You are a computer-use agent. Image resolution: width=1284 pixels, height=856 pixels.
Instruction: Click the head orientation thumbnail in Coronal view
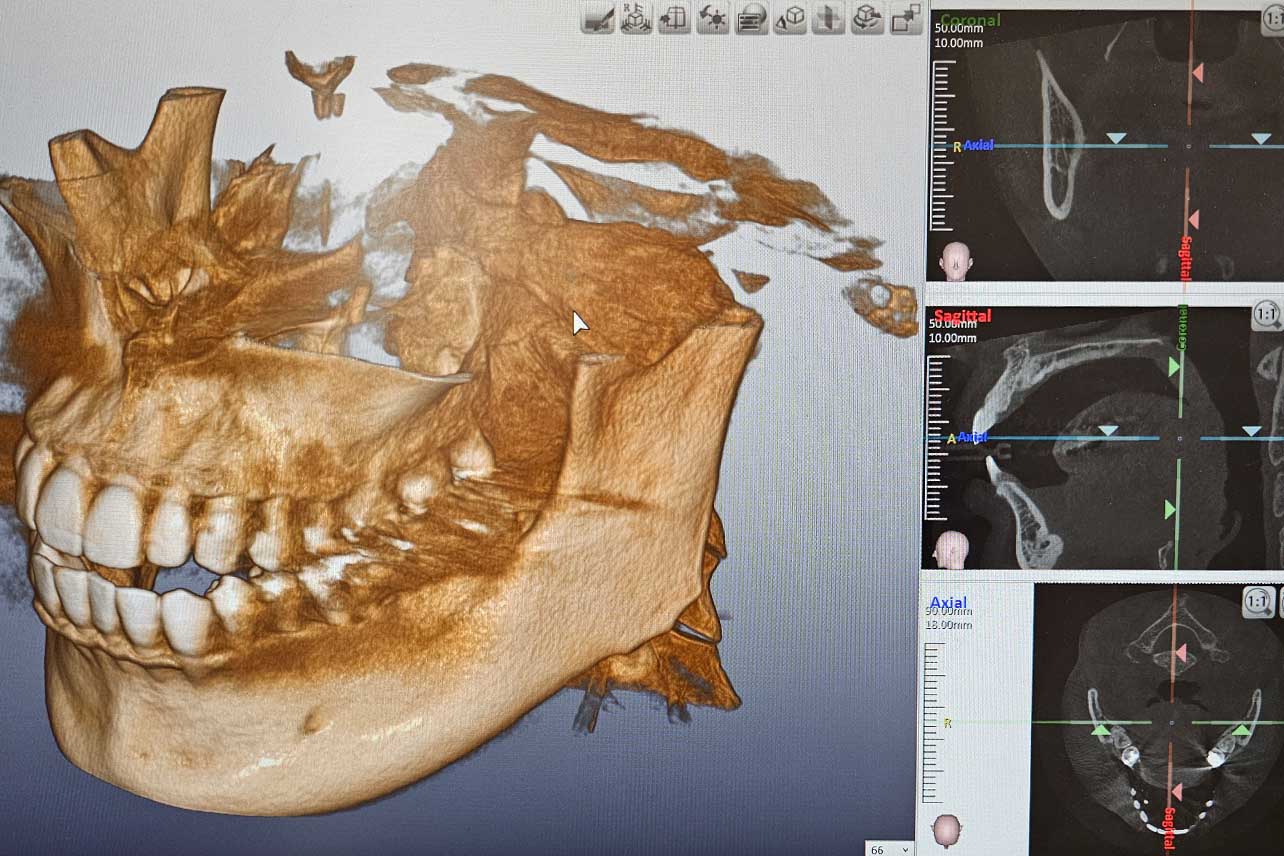[x=955, y=260]
